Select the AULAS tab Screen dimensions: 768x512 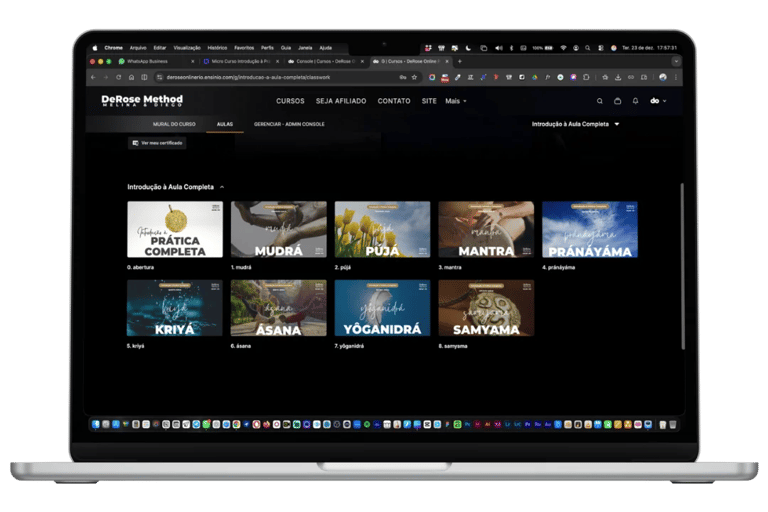click(x=225, y=124)
